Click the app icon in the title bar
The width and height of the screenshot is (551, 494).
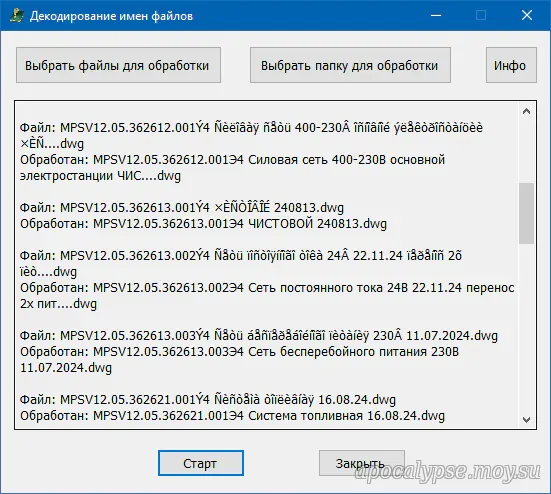tap(16, 16)
